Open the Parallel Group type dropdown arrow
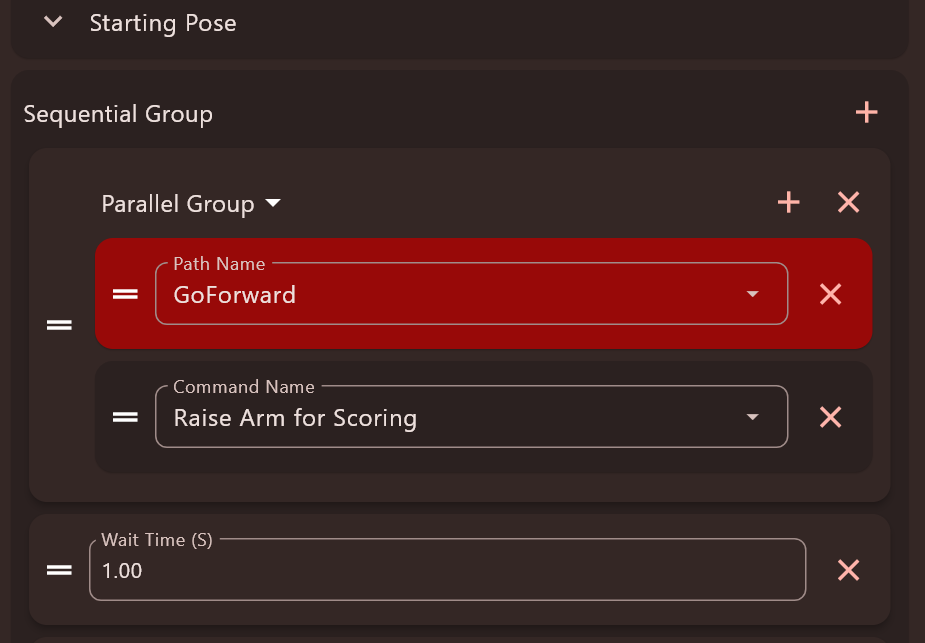The width and height of the screenshot is (925, 643). (x=273, y=203)
